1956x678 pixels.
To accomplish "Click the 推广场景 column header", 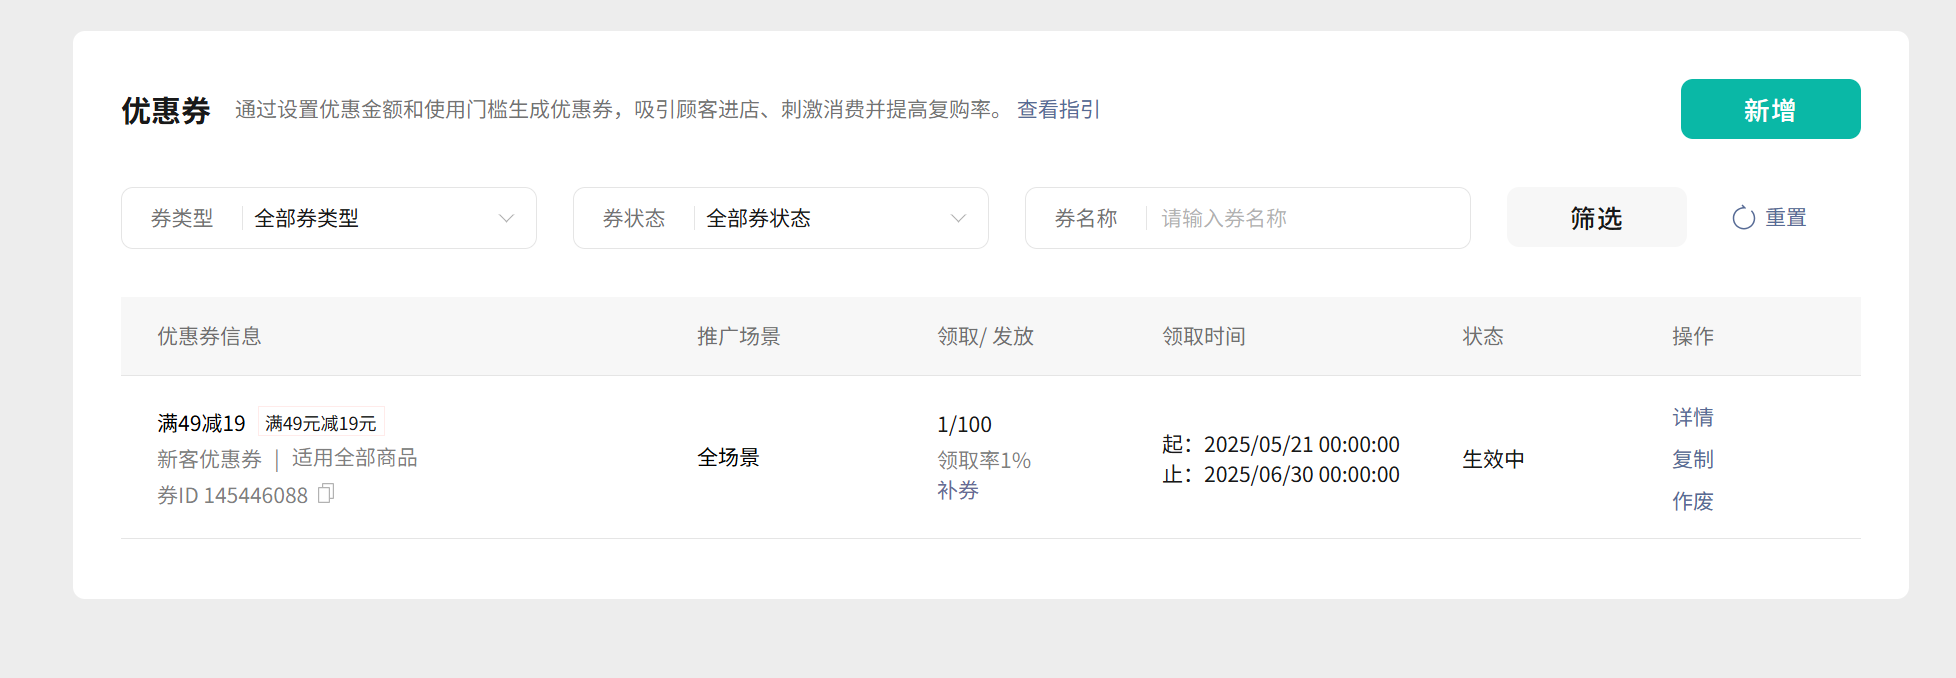I will pos(739,336).
